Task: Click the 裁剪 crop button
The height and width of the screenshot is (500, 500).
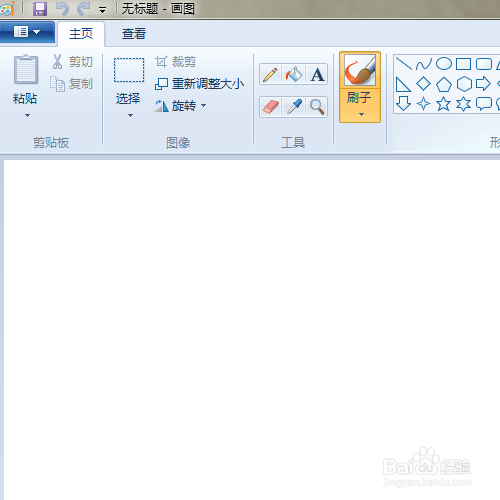Action: (x=175, y=62)
